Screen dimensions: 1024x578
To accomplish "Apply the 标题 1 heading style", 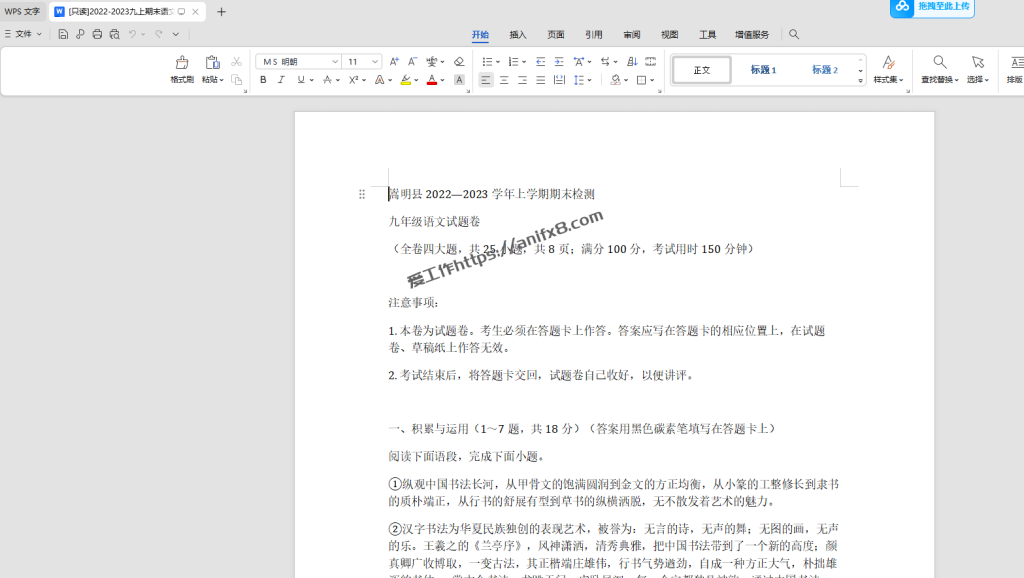I will pyautogui.click(x=763, y=70).
